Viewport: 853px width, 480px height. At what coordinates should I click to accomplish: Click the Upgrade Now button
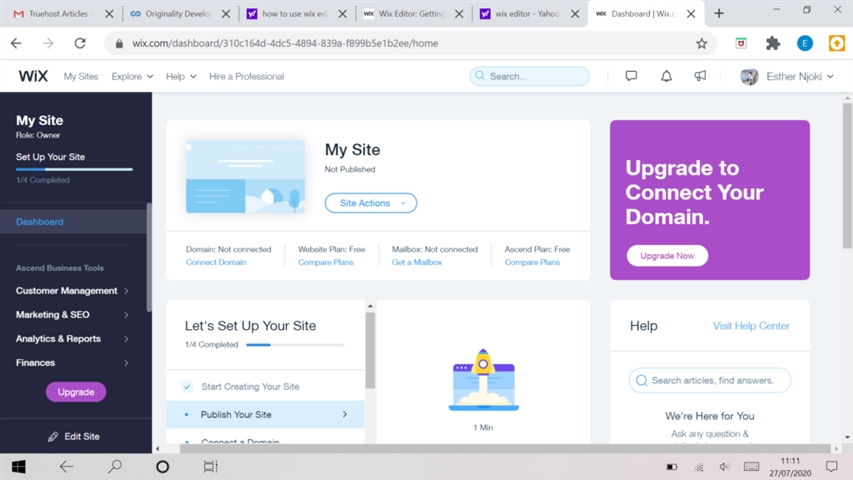[667, 256]
